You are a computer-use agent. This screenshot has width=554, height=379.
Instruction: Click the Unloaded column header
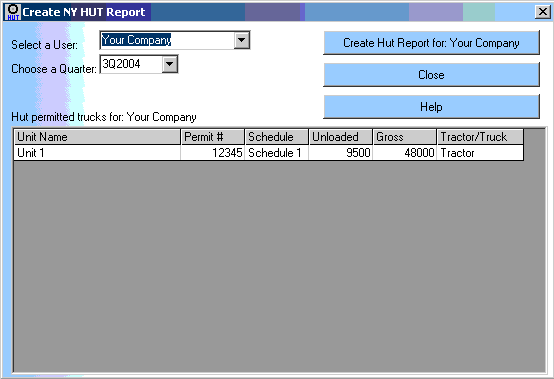tap(341, 137)
